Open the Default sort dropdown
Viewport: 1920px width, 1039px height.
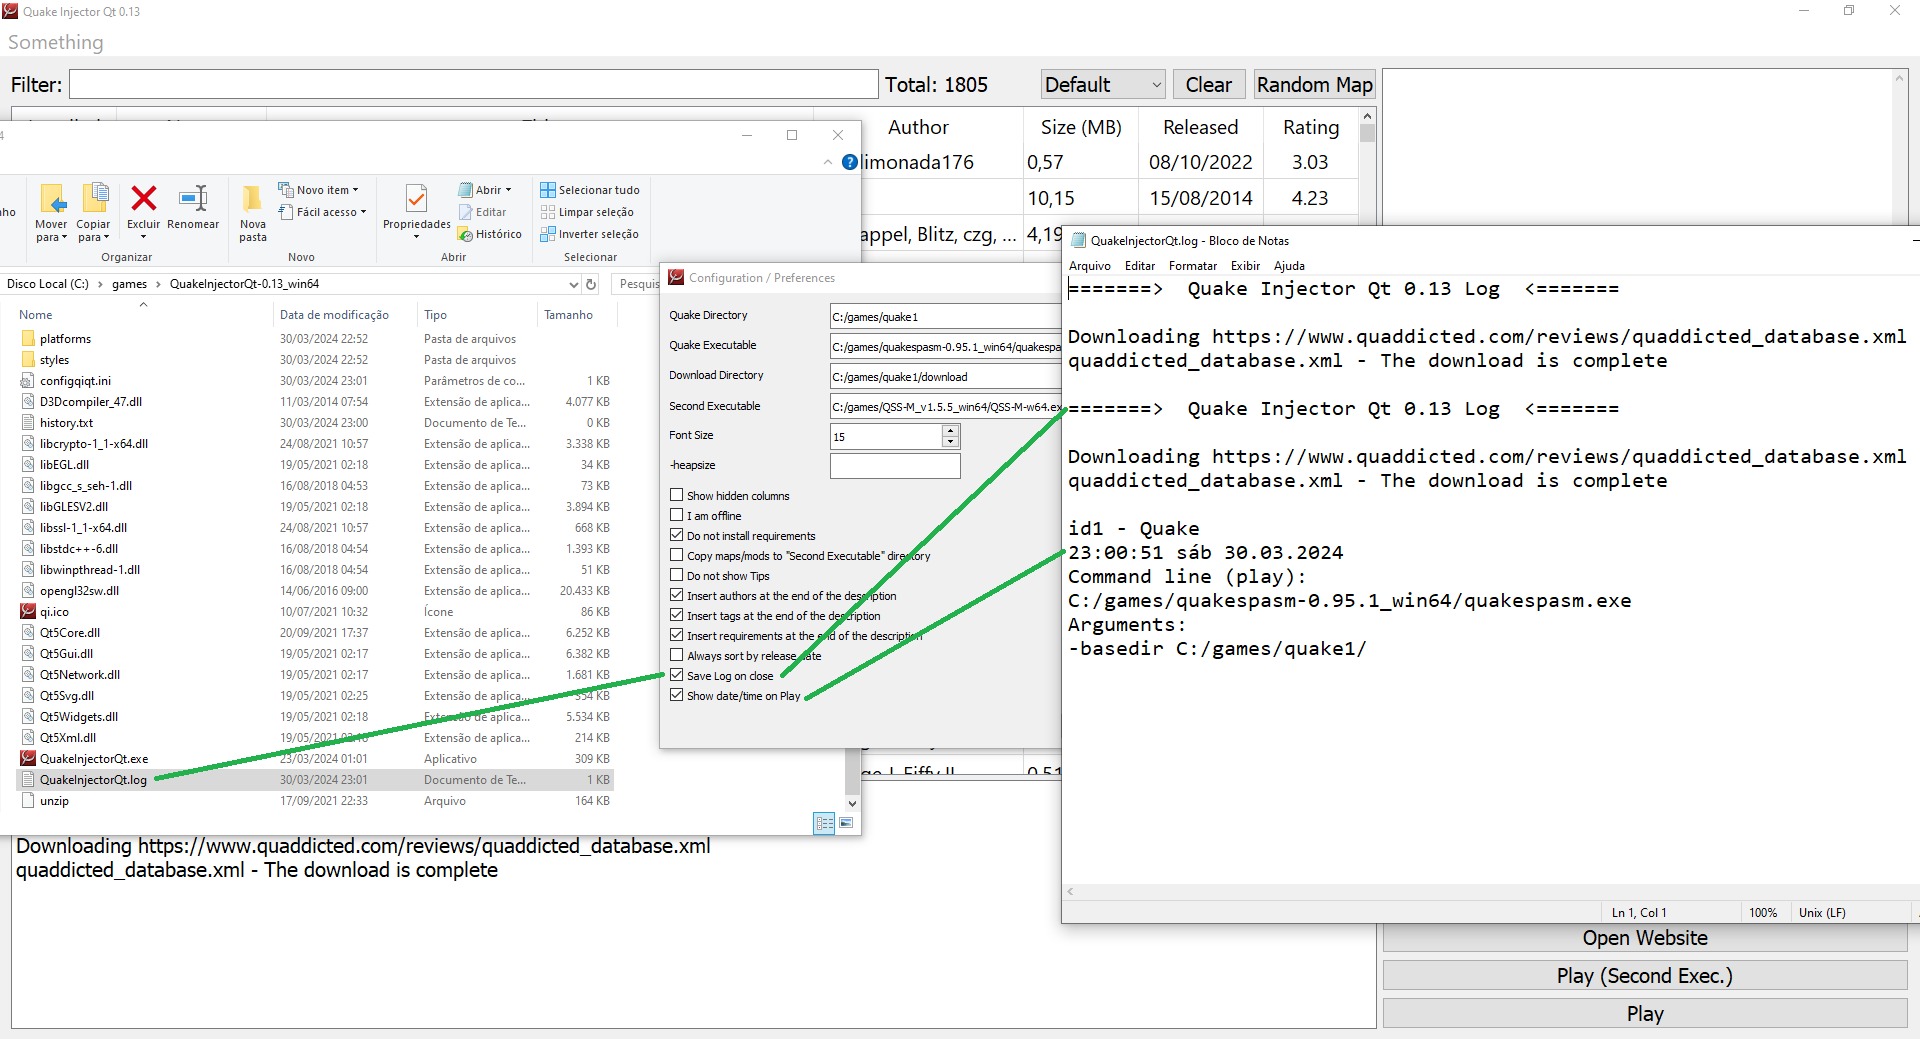[1102, 85]
